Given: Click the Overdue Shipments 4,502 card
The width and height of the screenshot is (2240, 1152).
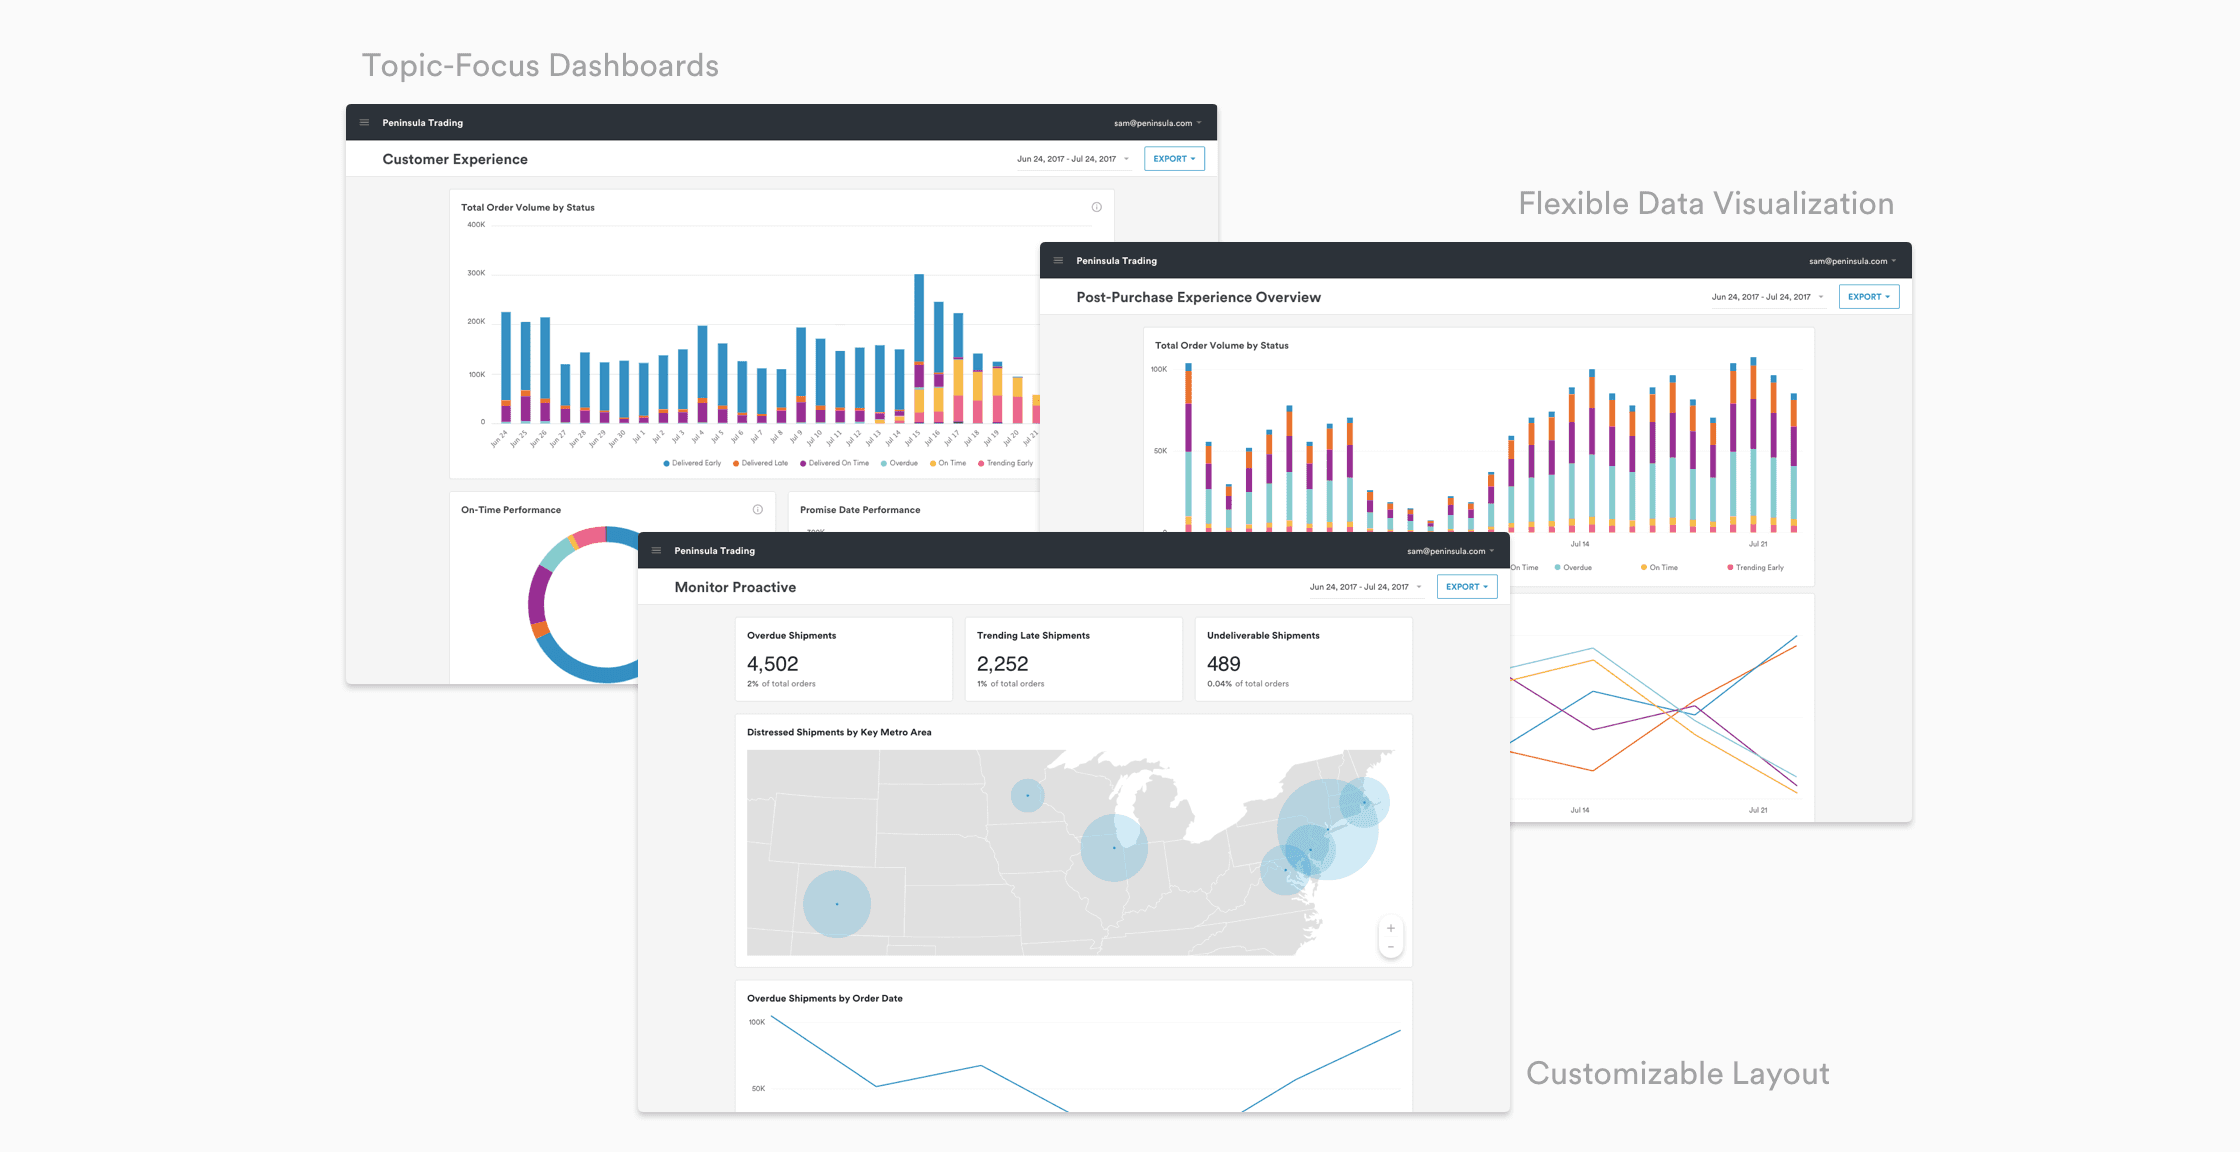Looking at the screenshot, I should pyautogui.click(x=843, y=659).
